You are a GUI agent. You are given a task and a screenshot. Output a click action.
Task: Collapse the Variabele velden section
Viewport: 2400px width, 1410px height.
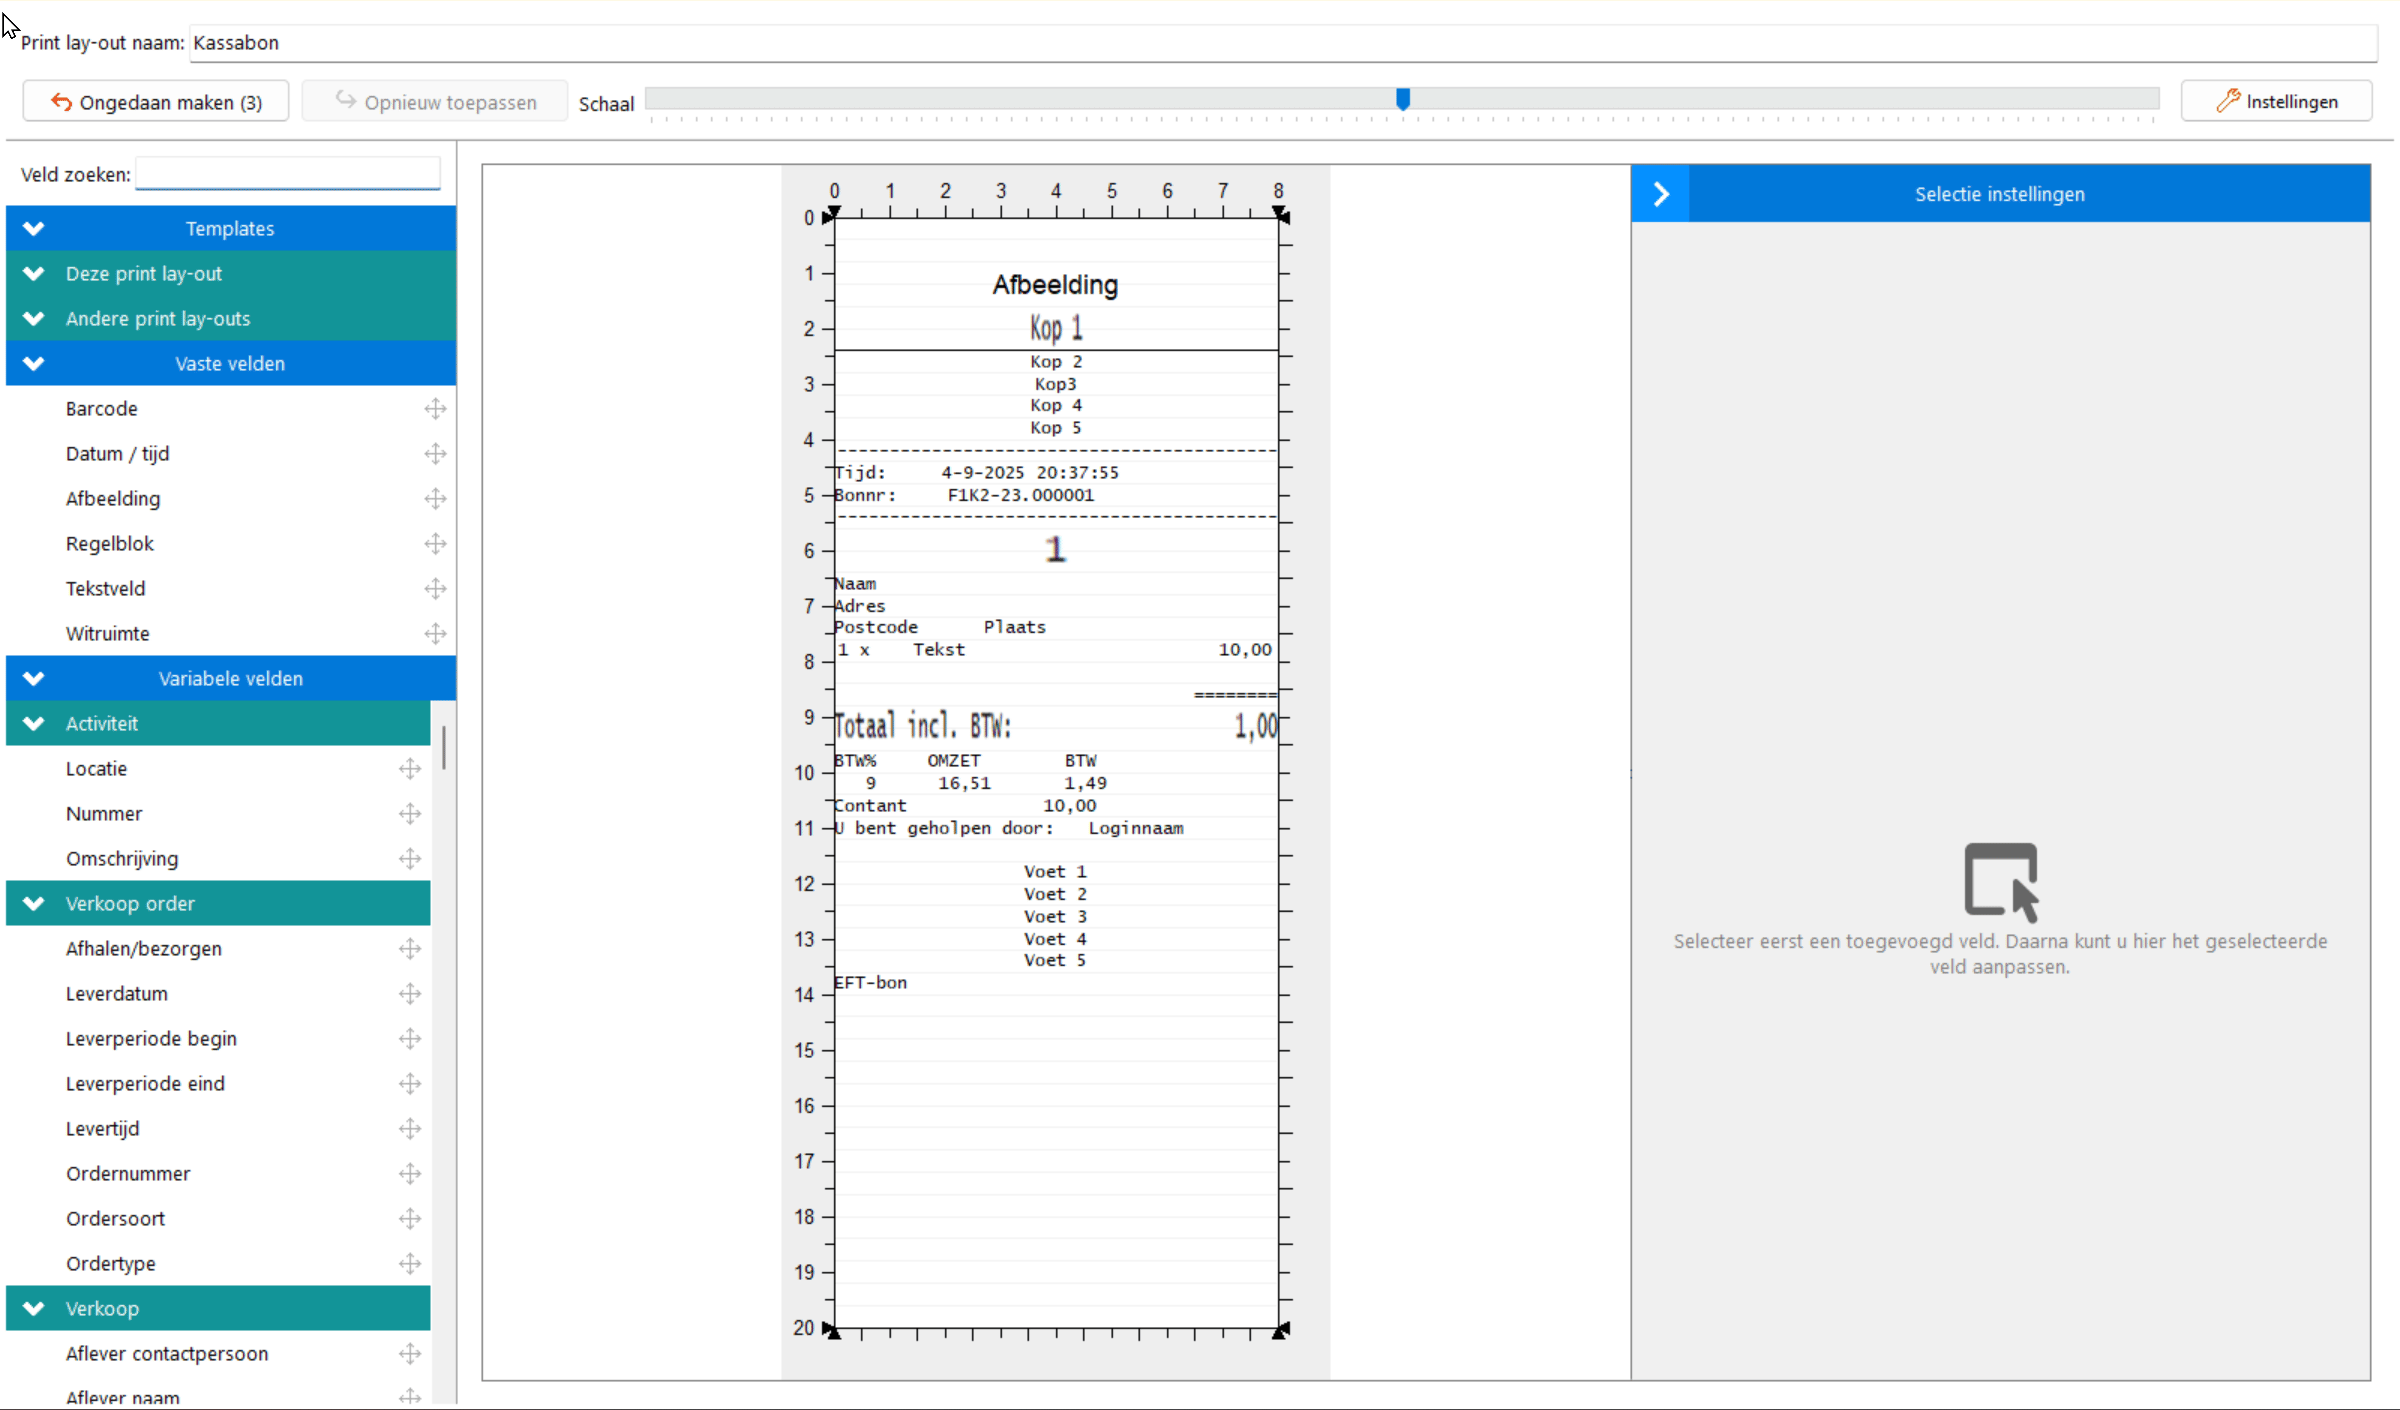(34, 678)
